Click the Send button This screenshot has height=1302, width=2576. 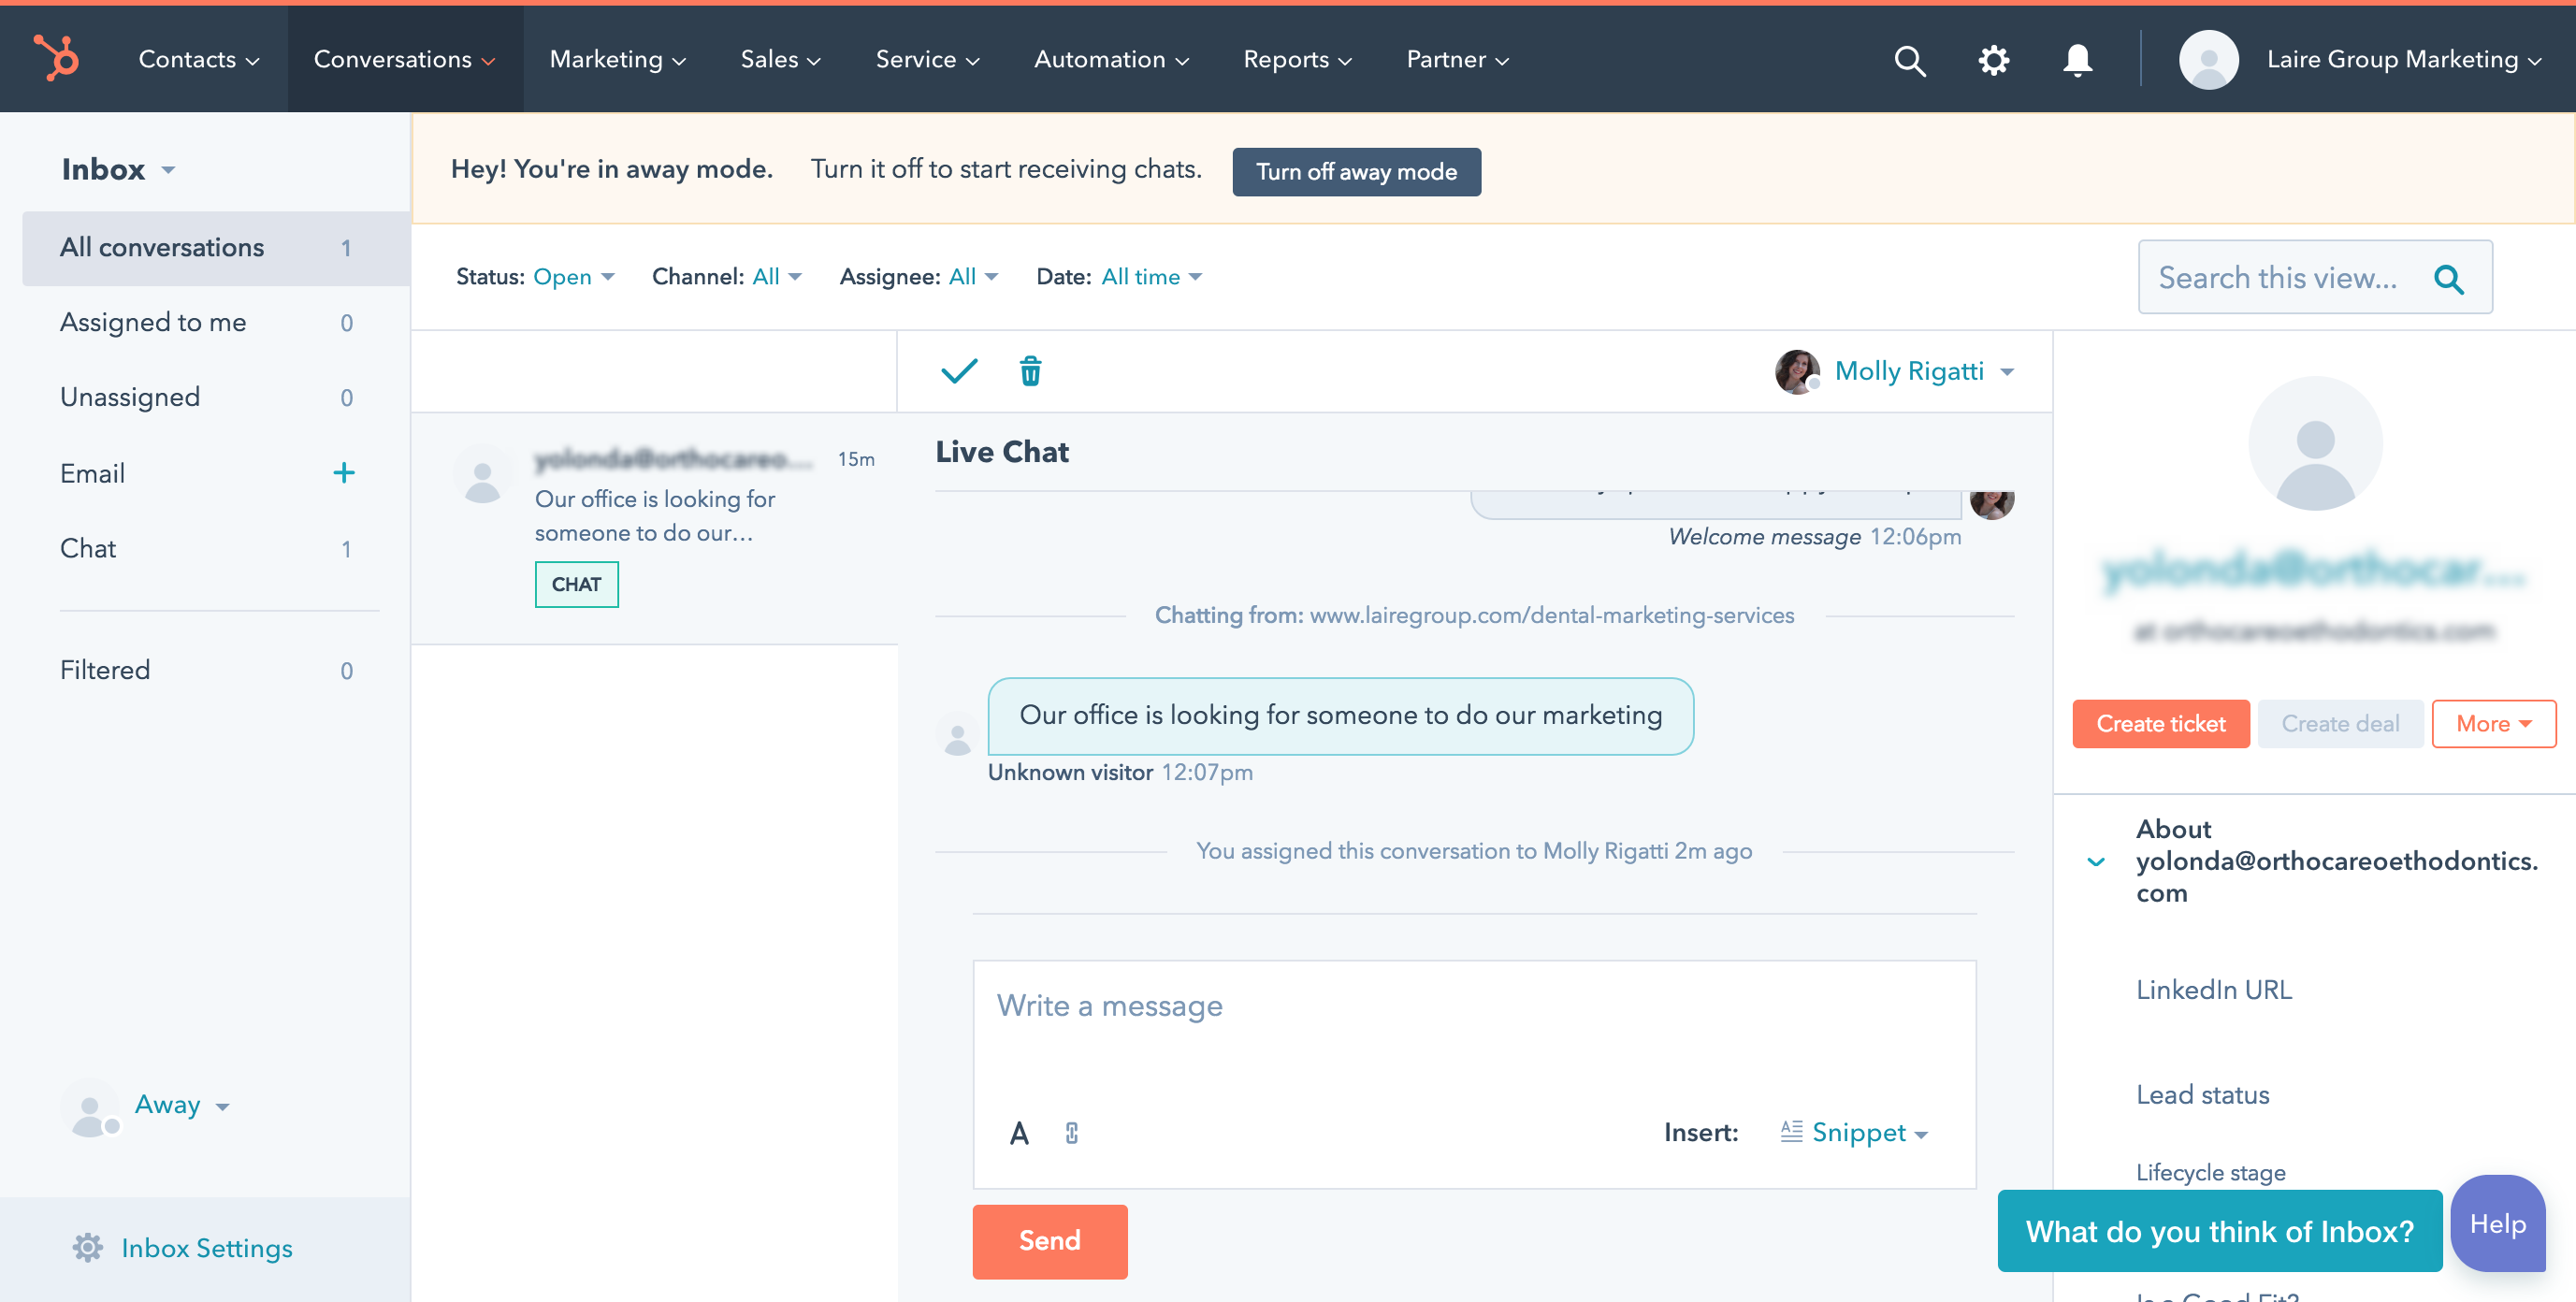pyautogui.click(x=1049, y=1240)
